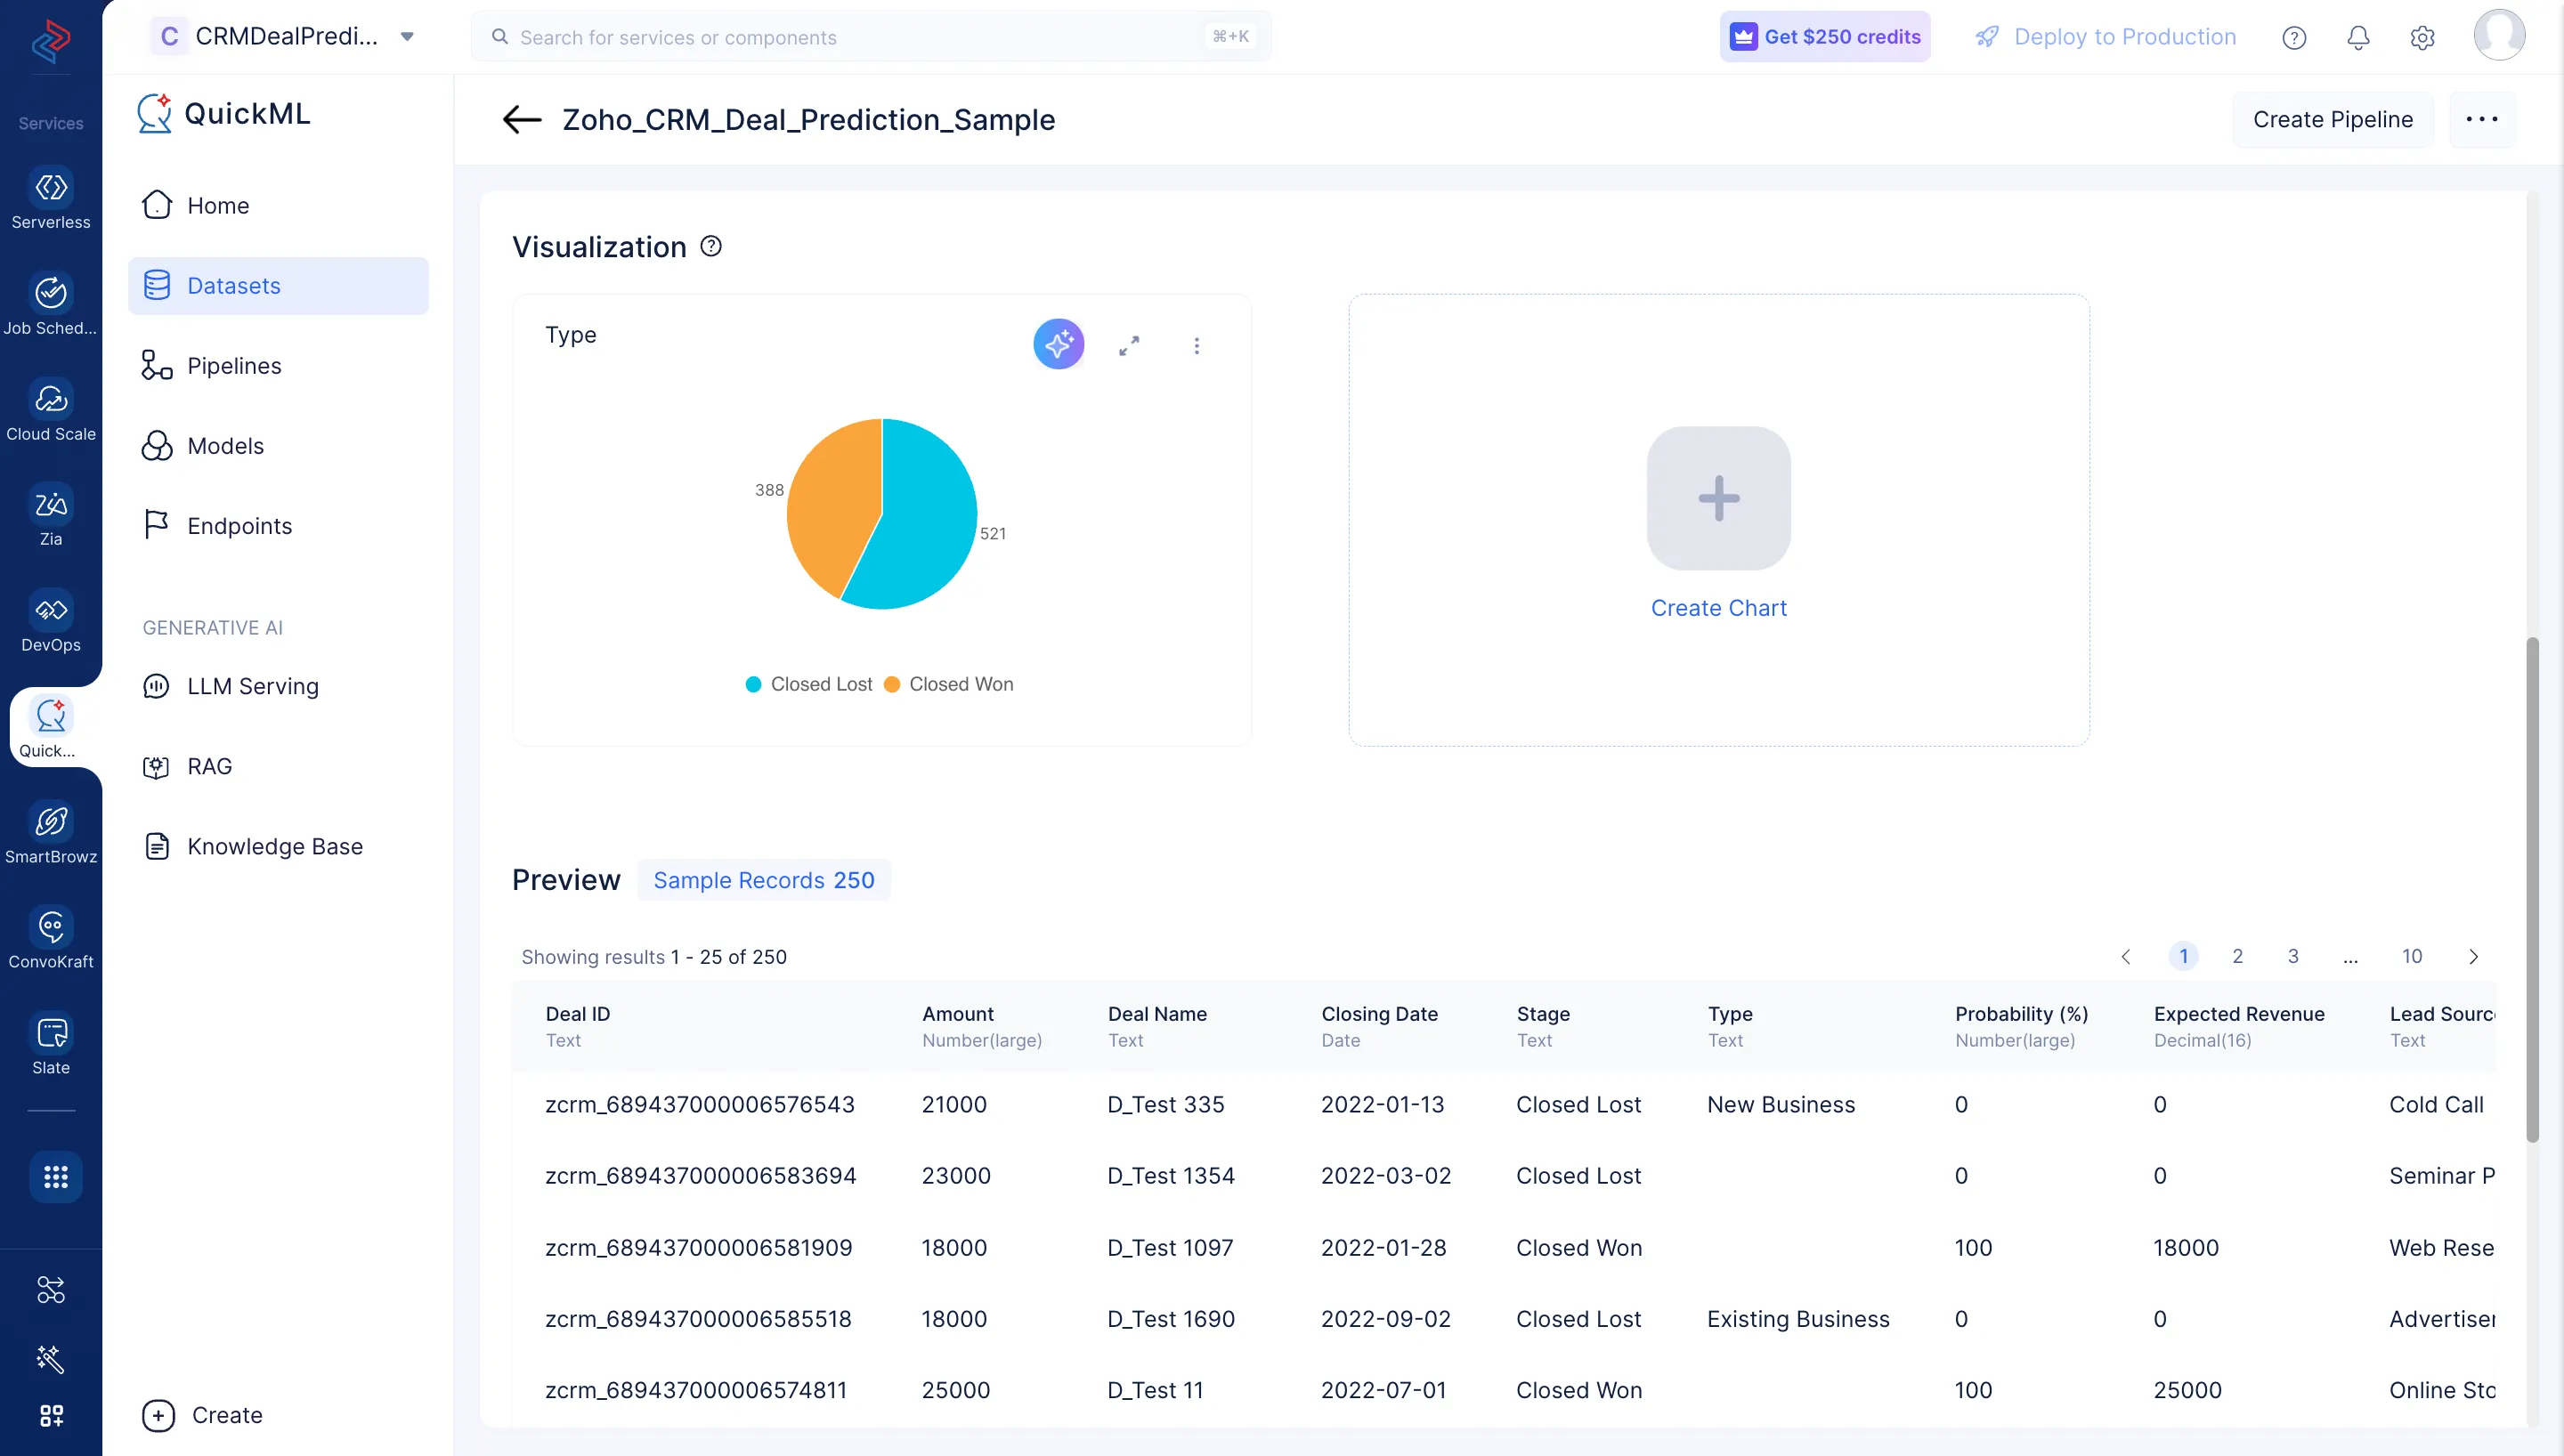
Task: Open the help question mark icon
Action: click(x=2293, y=38)
